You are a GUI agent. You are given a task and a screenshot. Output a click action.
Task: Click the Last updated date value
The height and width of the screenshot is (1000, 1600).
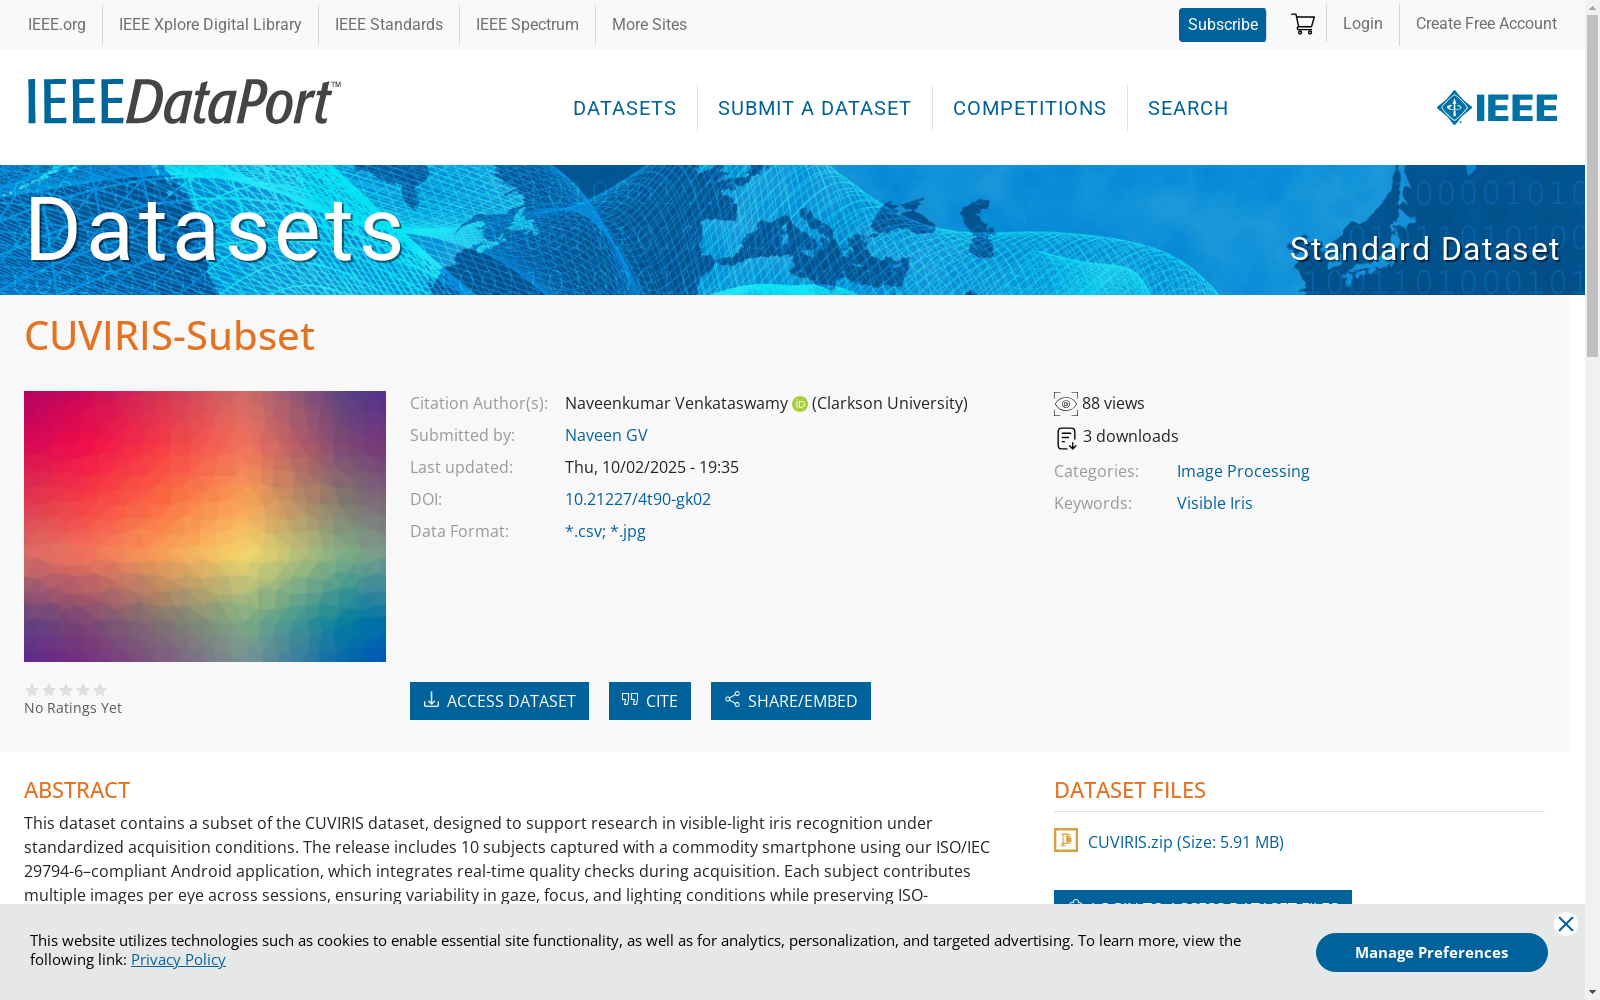pos(652,467)
